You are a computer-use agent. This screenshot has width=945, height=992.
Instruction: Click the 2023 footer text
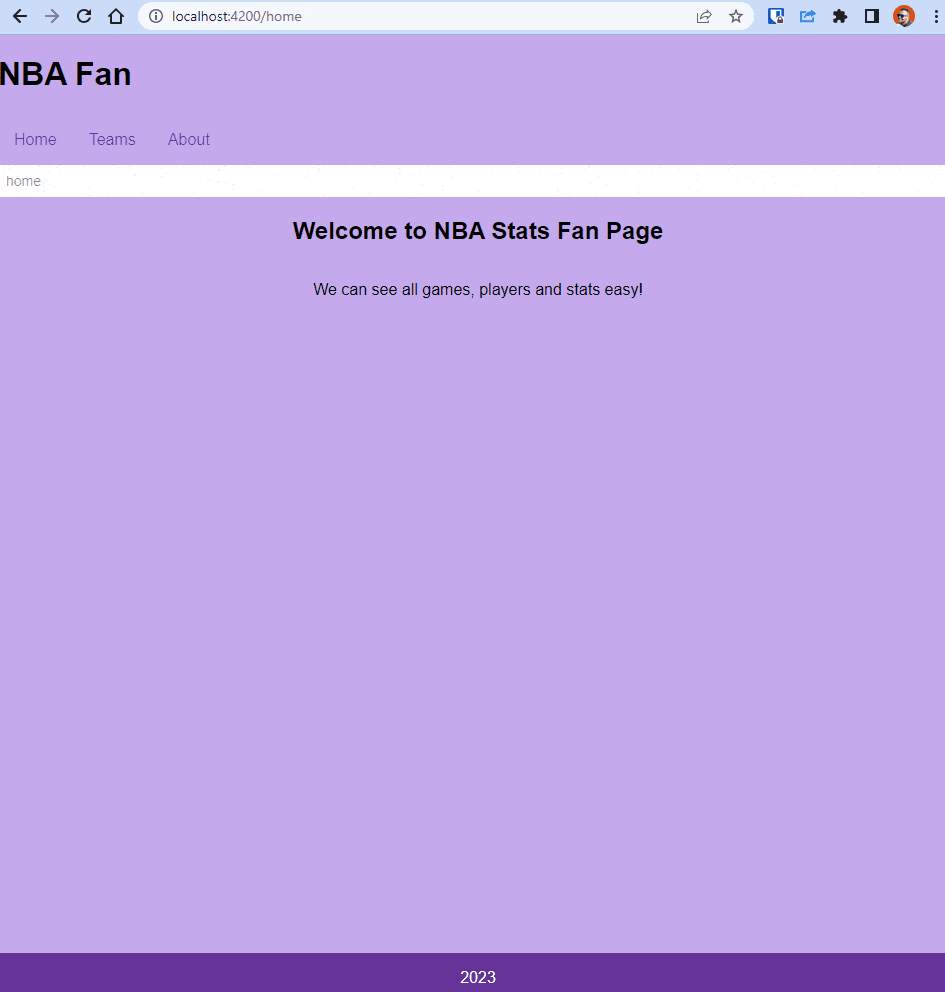pyautogui.click(x=478, y=977)
